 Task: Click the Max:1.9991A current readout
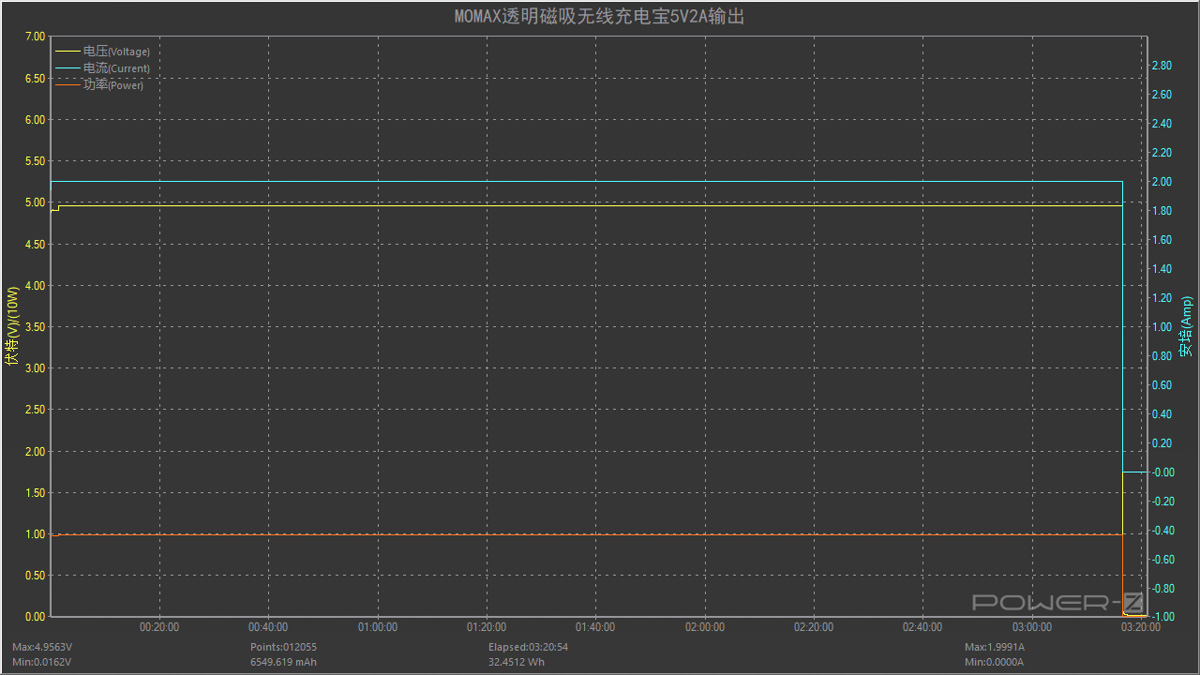coord(994,647)
